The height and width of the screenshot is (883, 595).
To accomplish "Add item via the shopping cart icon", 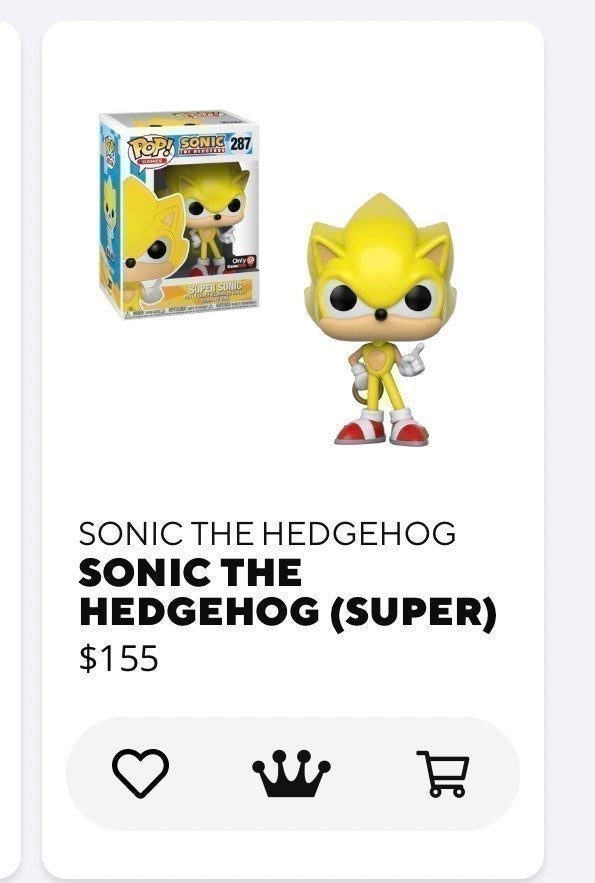I will tap(443, 774).
